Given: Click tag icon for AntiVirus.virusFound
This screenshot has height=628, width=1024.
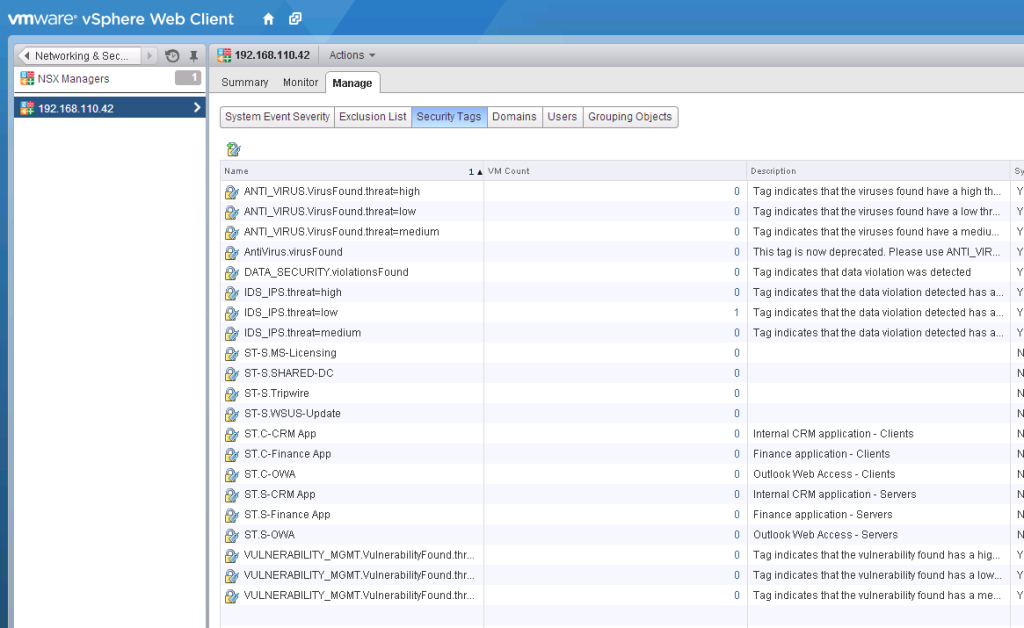Looking at the screenshot, I should (x=231, y=253).
